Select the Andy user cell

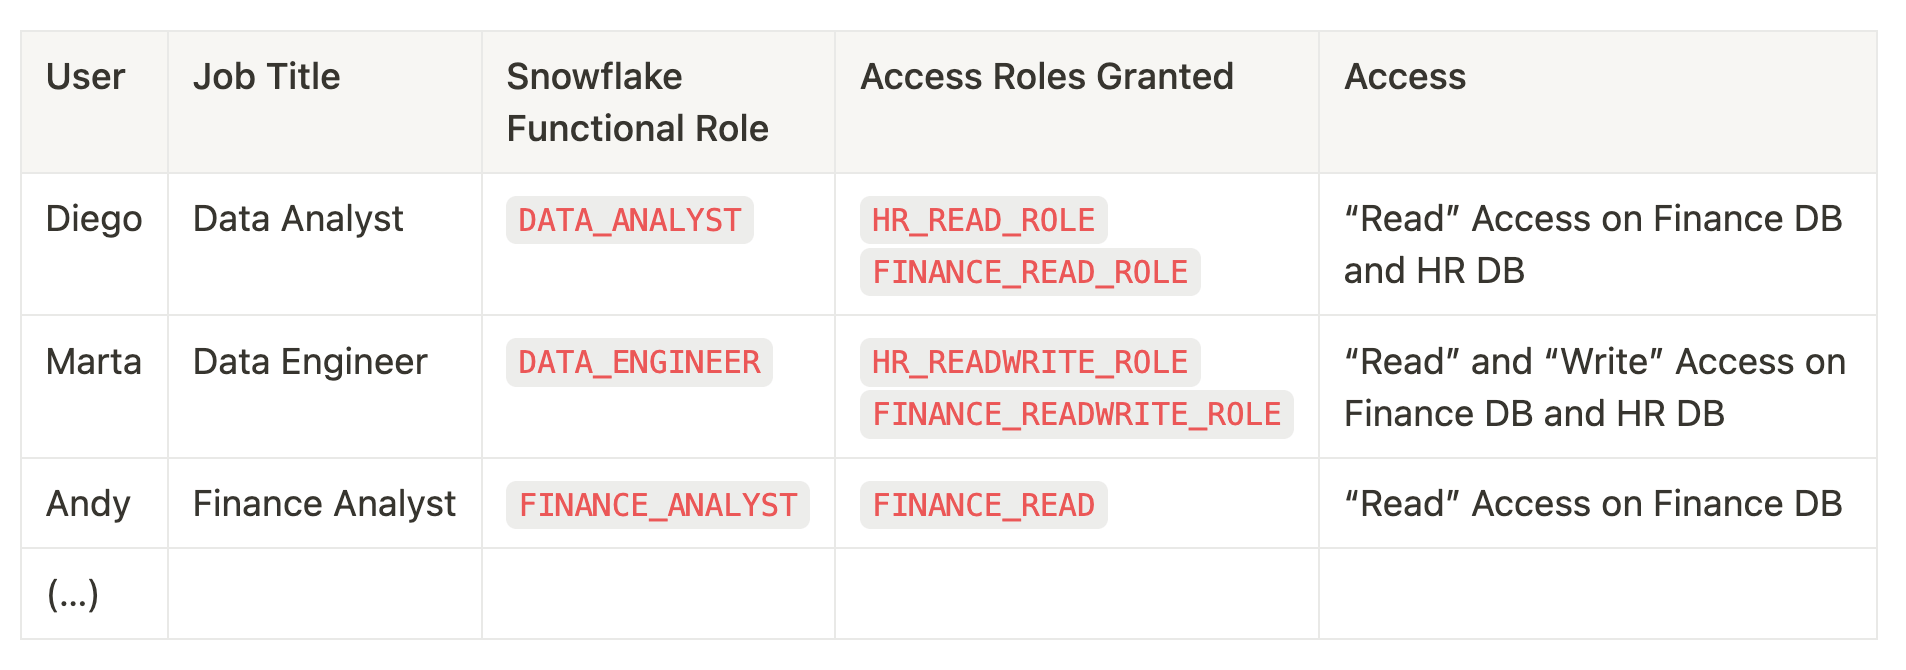click(x=88, y=504)
